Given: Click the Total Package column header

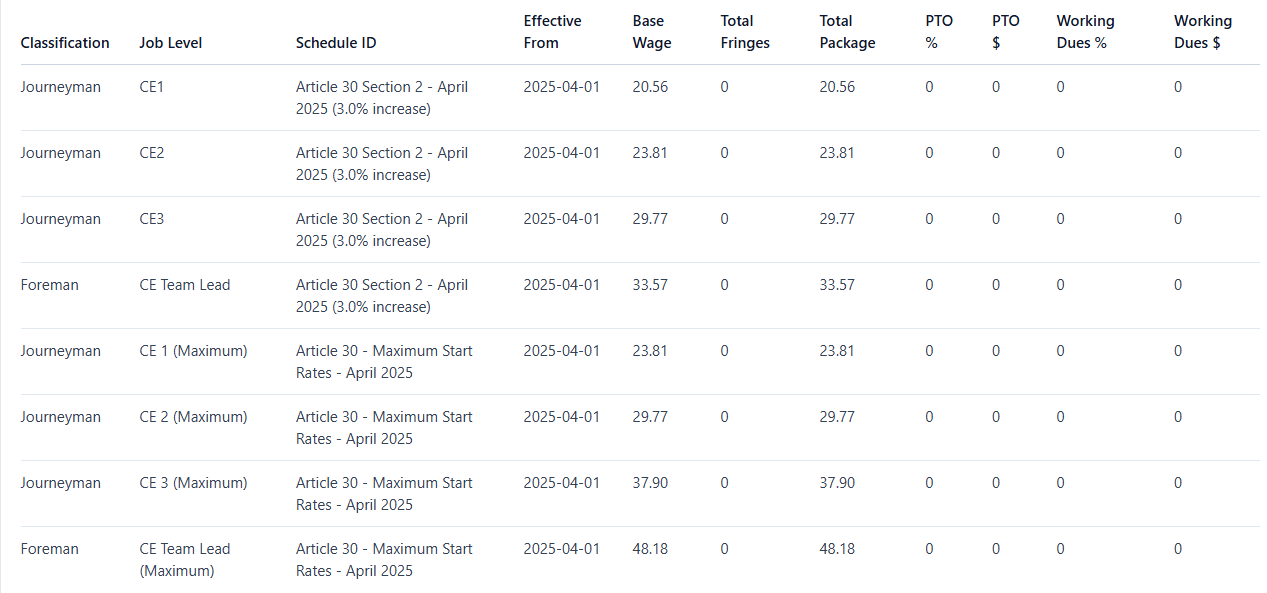Looking at the screenshot, I should (847, 32).
